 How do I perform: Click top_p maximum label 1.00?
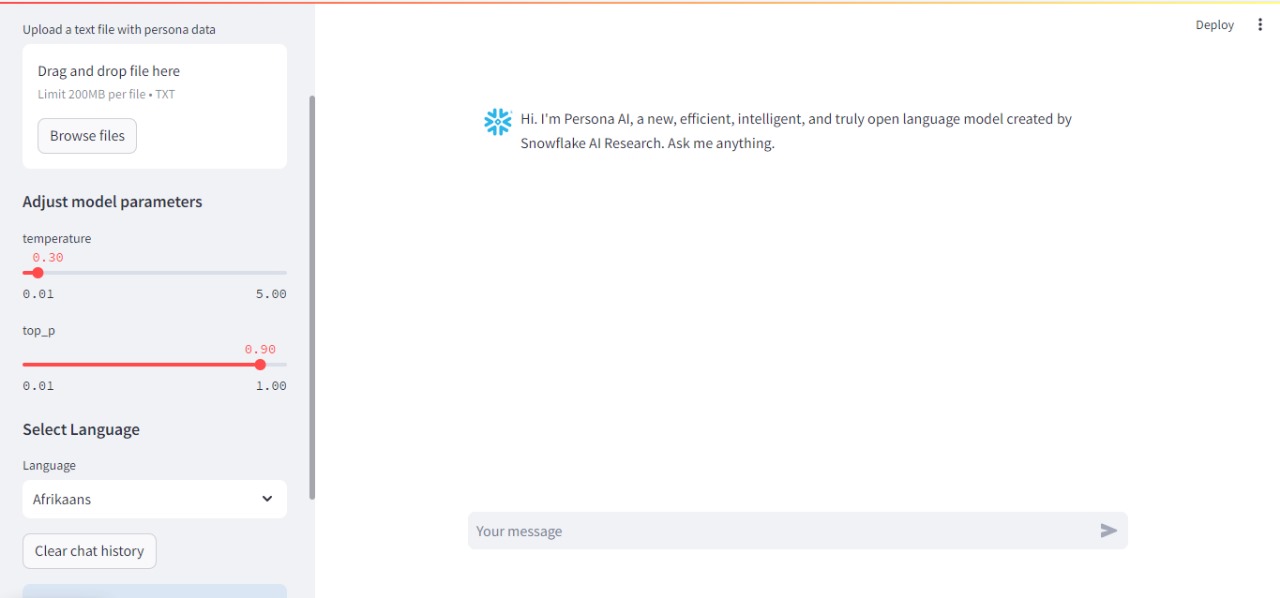coord(271,386)
